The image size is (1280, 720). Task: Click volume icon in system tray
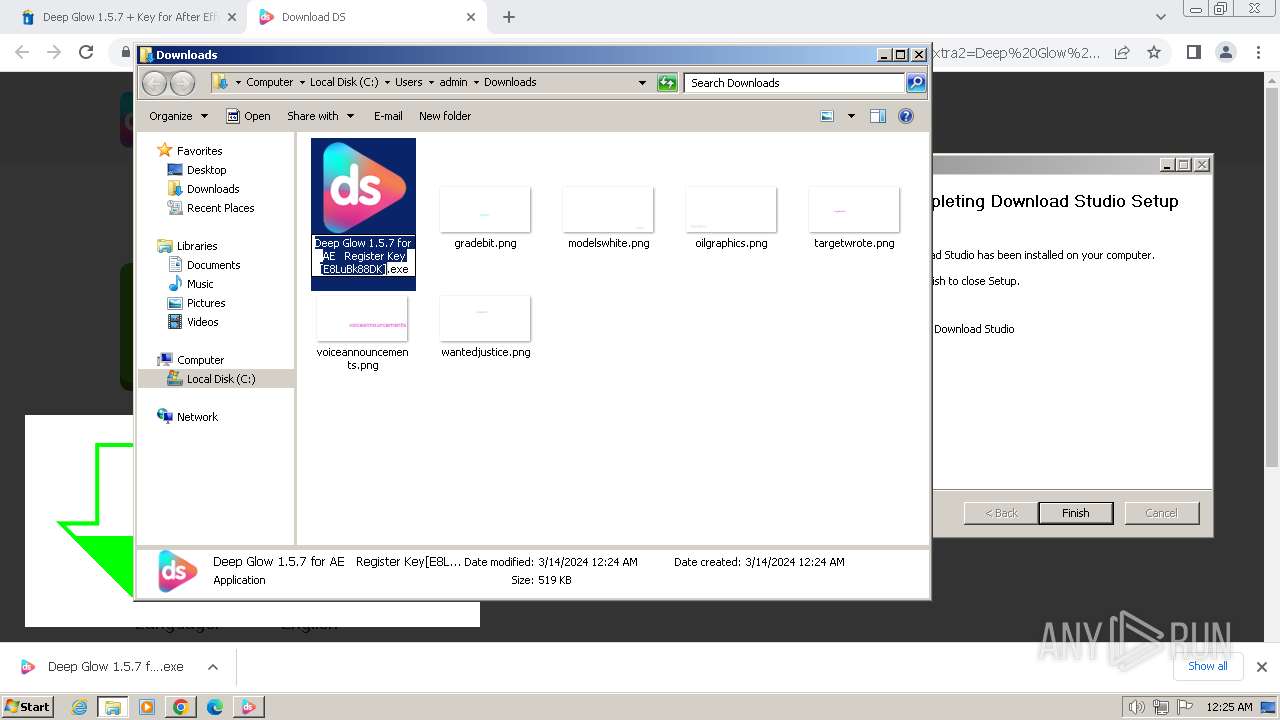pos(1137,707)
